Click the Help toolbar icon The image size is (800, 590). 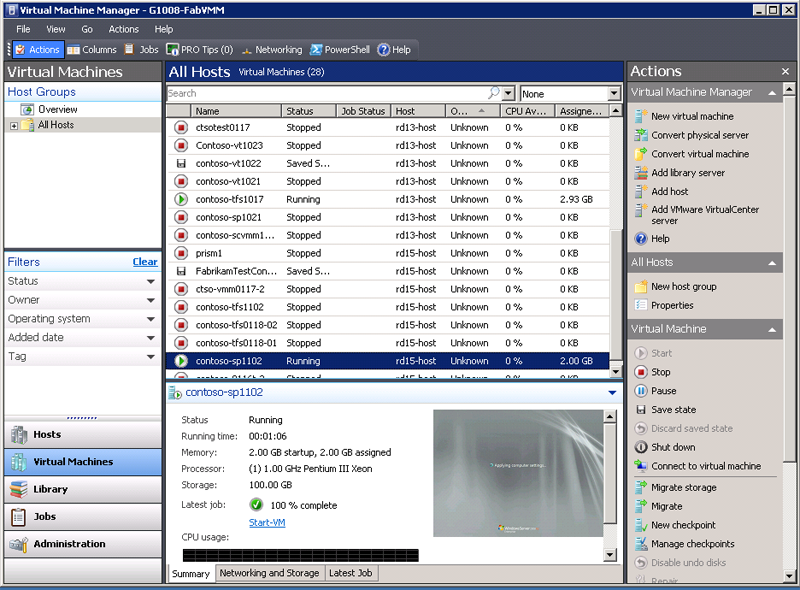(x=394, y=50)
